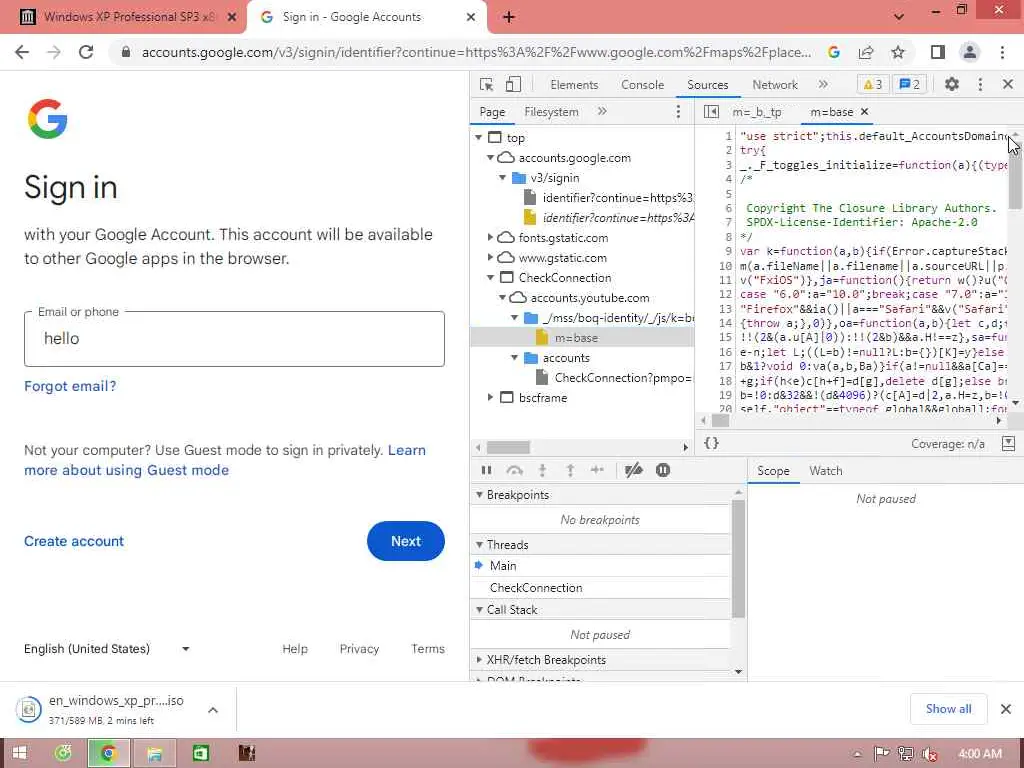Open the Filesystem navigator tab
Viewport: 1024px width, 768px height.
click(551, 112)
